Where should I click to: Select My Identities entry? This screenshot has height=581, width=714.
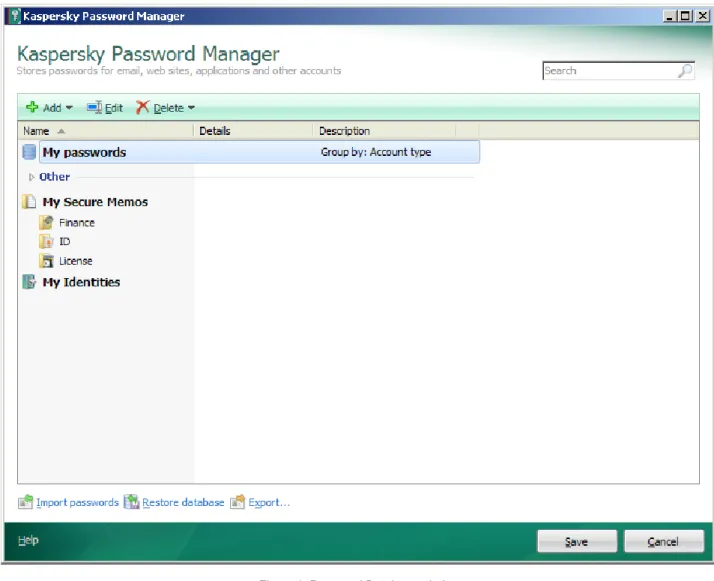(x=82, y=282)
